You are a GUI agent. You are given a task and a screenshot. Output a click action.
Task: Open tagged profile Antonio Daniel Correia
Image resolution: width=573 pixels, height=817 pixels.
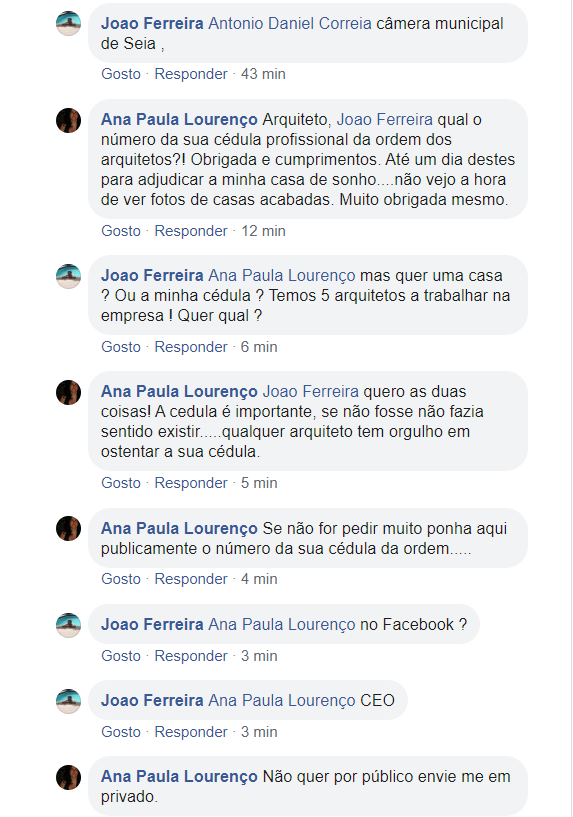(290, 23)
